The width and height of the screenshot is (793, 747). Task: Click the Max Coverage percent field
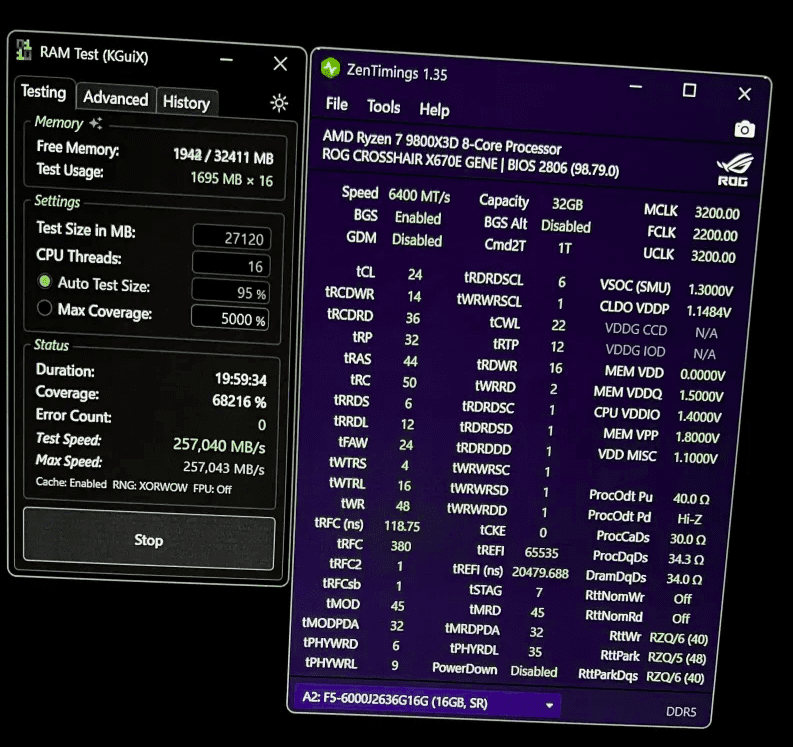(x=230, y=318)
